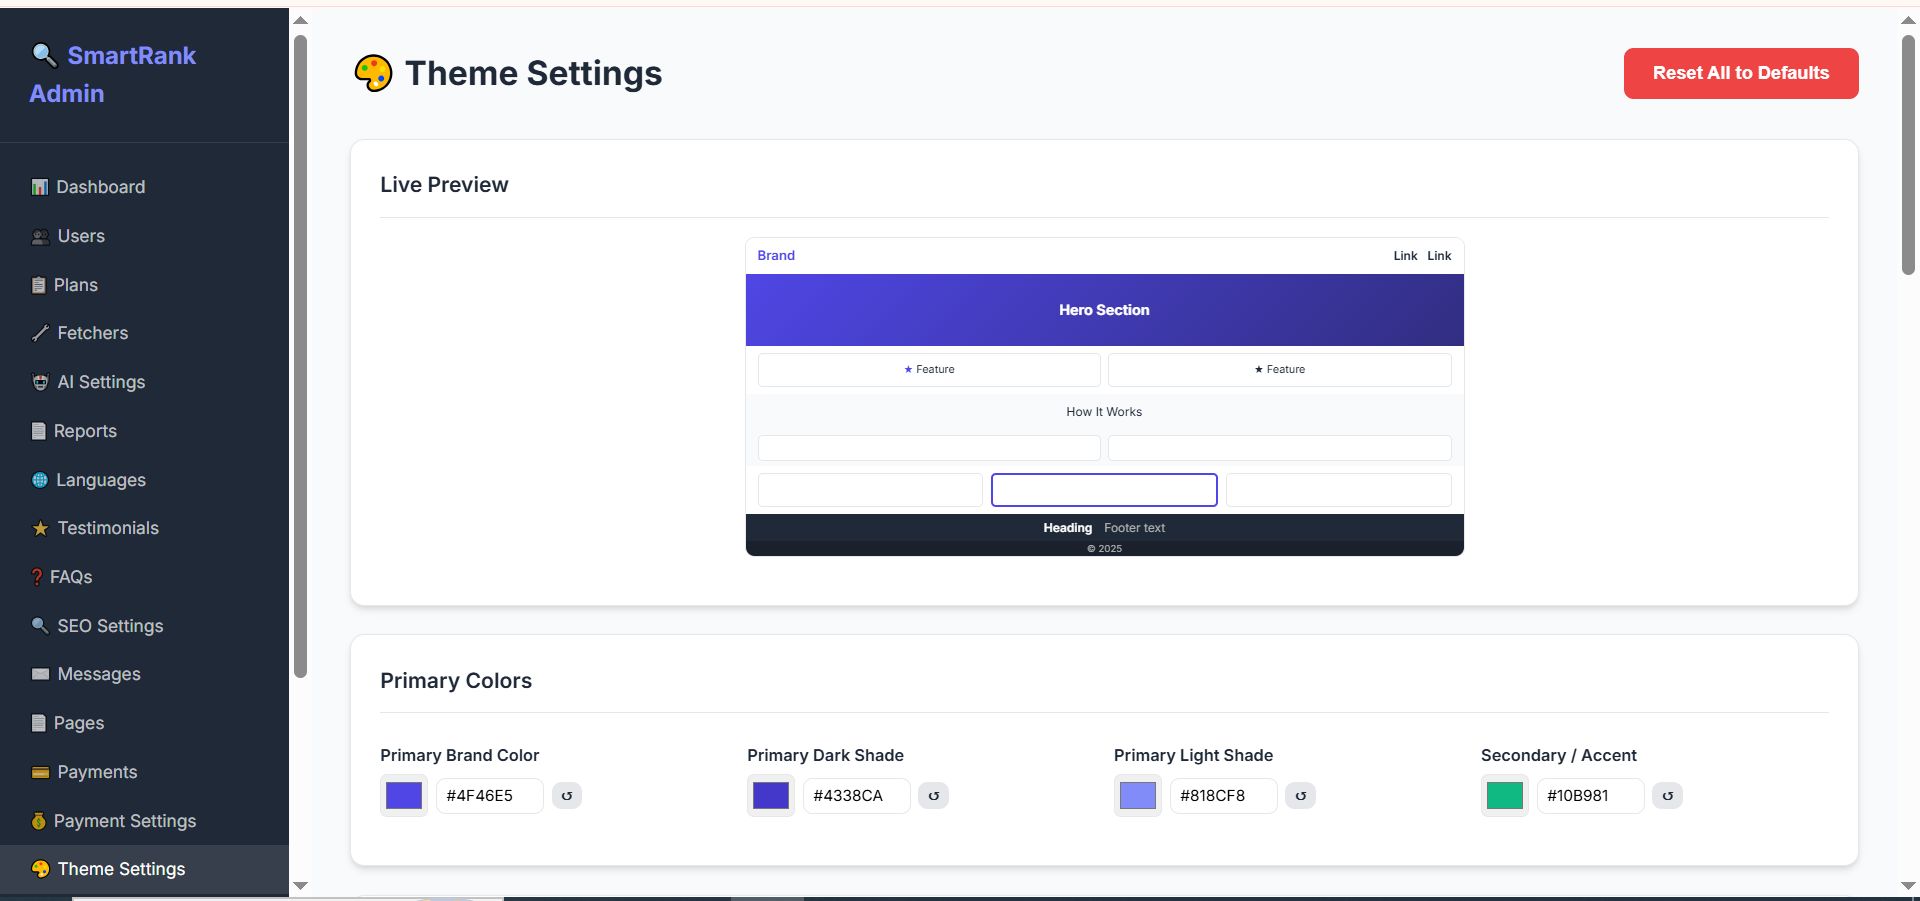This screenshot has height=901, width=1920.
Task: Click the Fetchers wand icon
Action: point(40,333)
